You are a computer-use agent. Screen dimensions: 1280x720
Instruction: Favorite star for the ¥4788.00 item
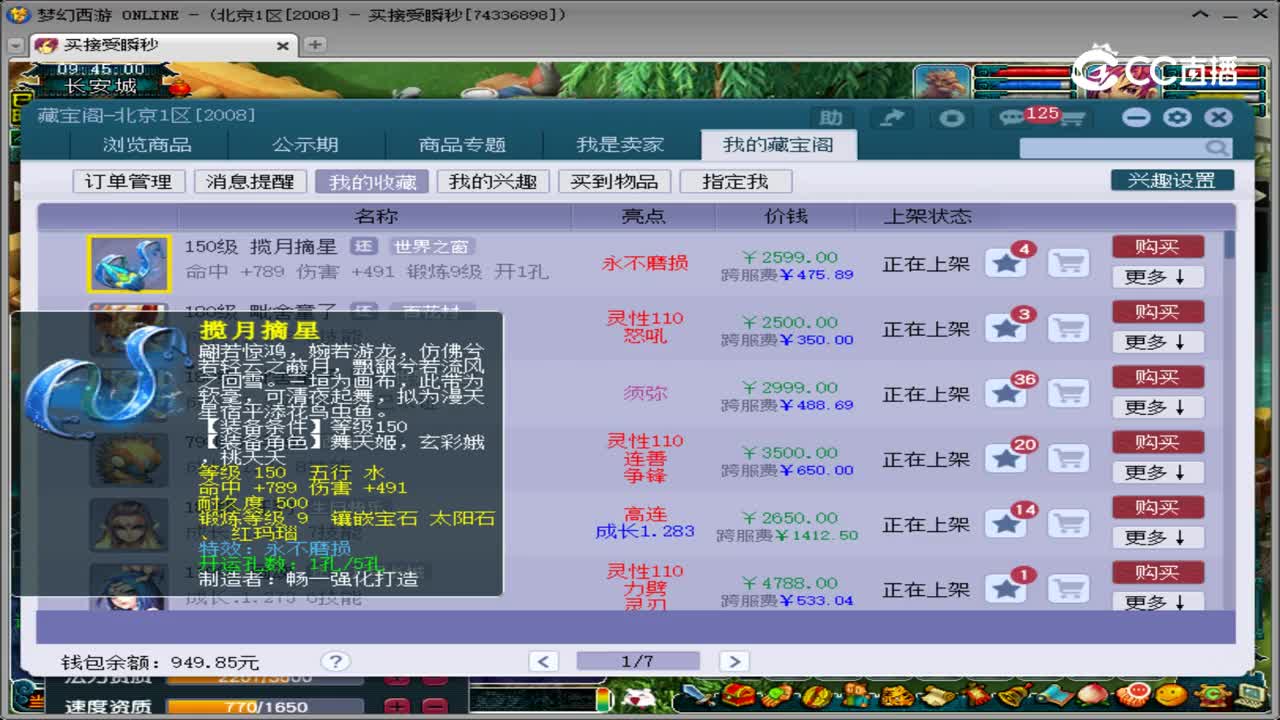tap(1006, 589)
